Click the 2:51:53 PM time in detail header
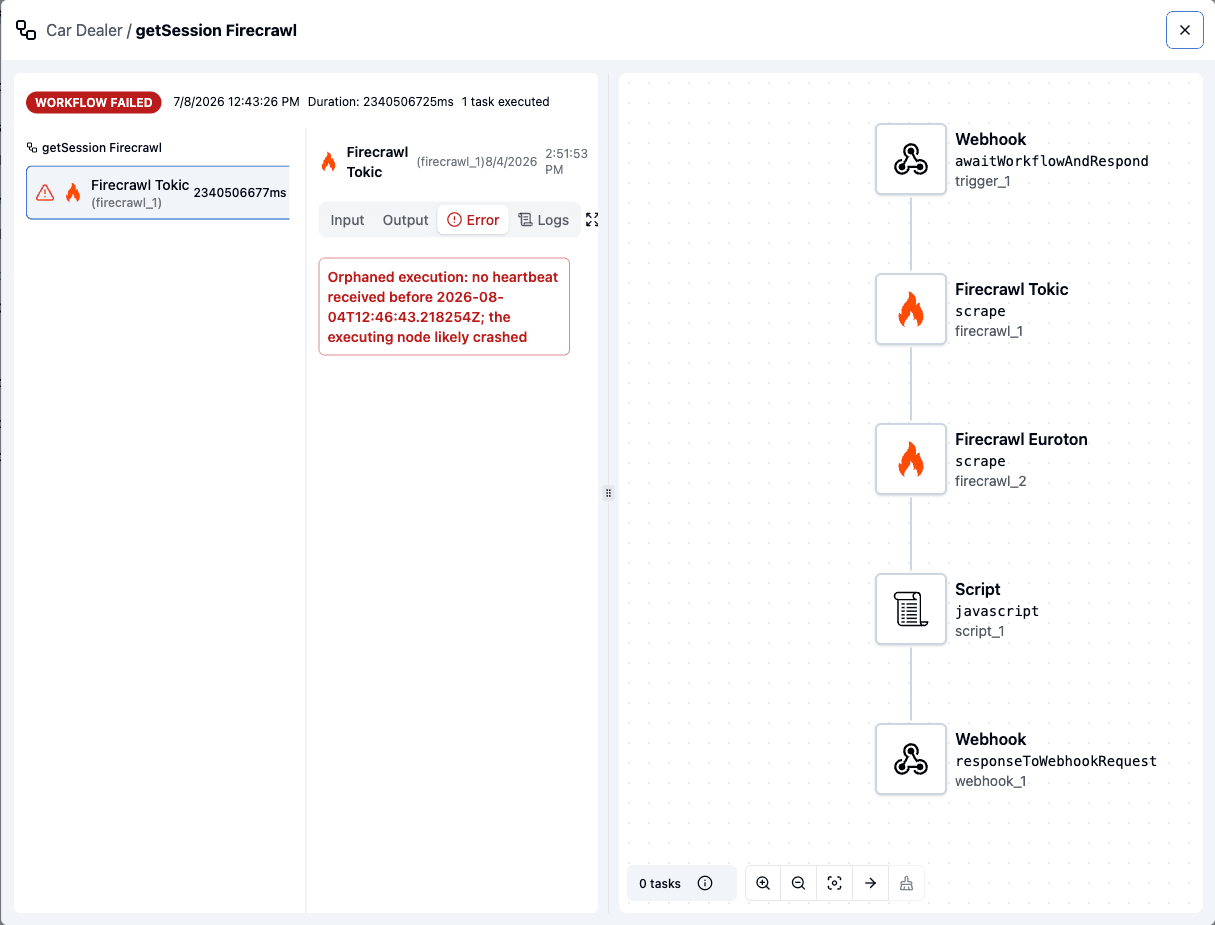The image size is (1215, 925). (566, 162)
